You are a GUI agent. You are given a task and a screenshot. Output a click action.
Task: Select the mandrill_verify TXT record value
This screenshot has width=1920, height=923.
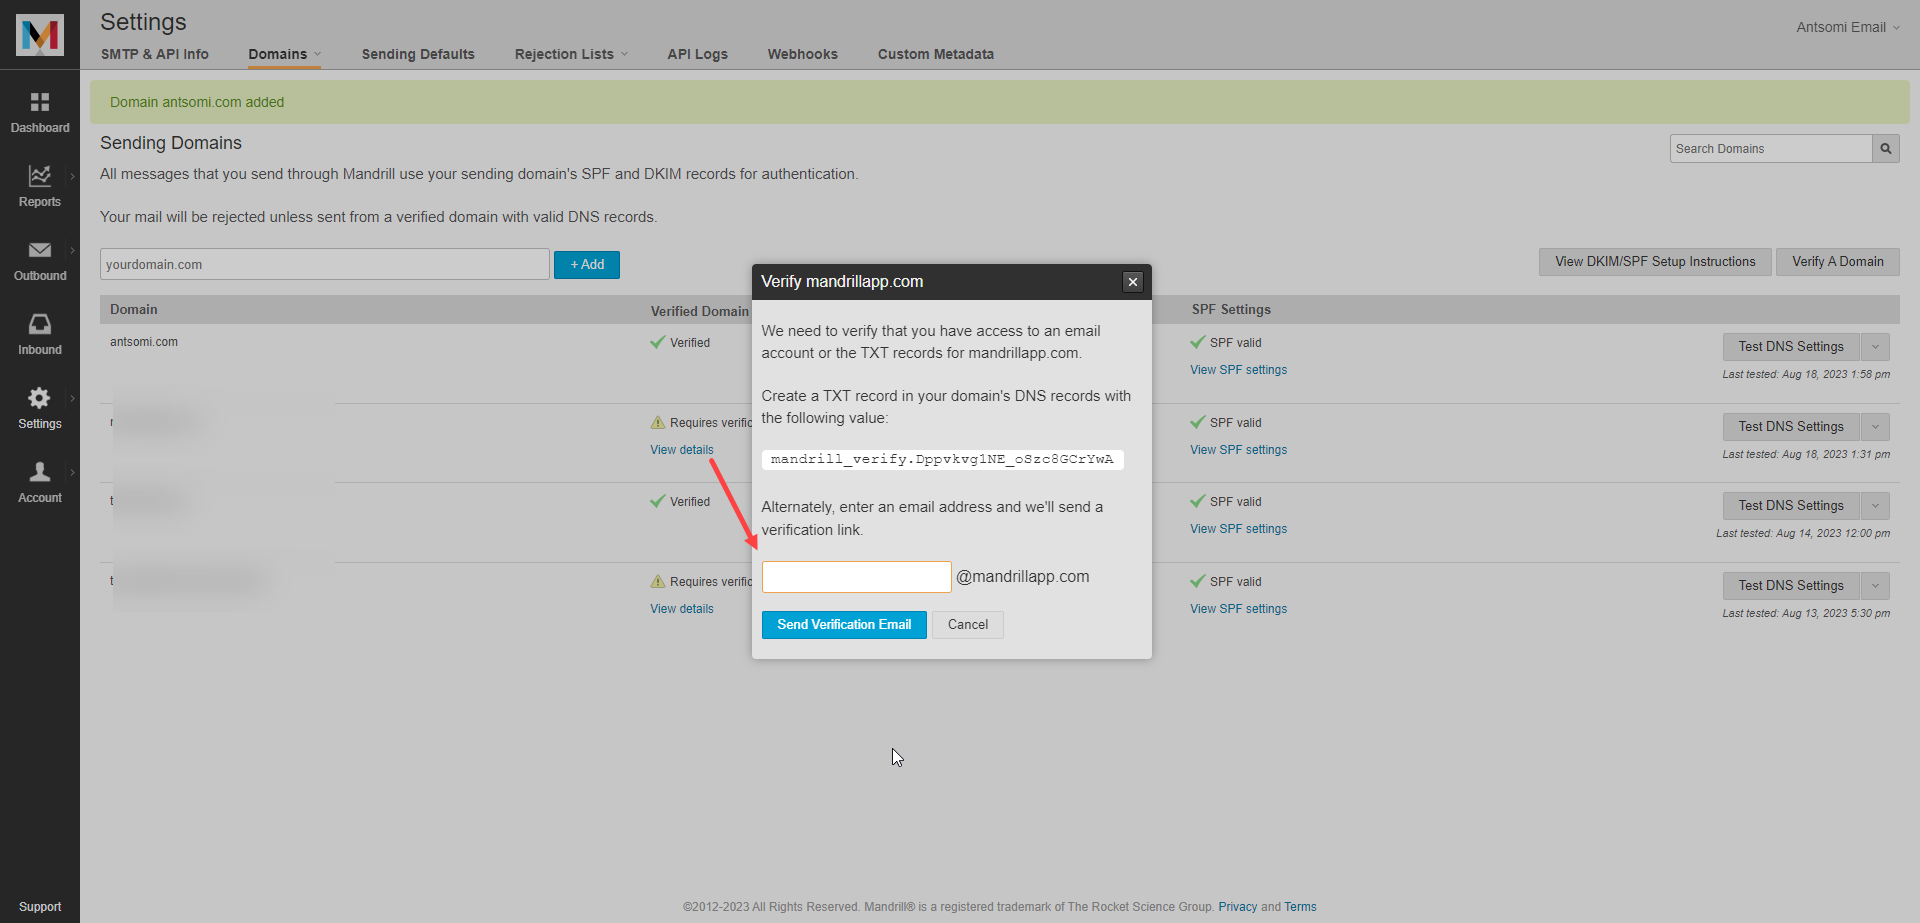(942, 459)
